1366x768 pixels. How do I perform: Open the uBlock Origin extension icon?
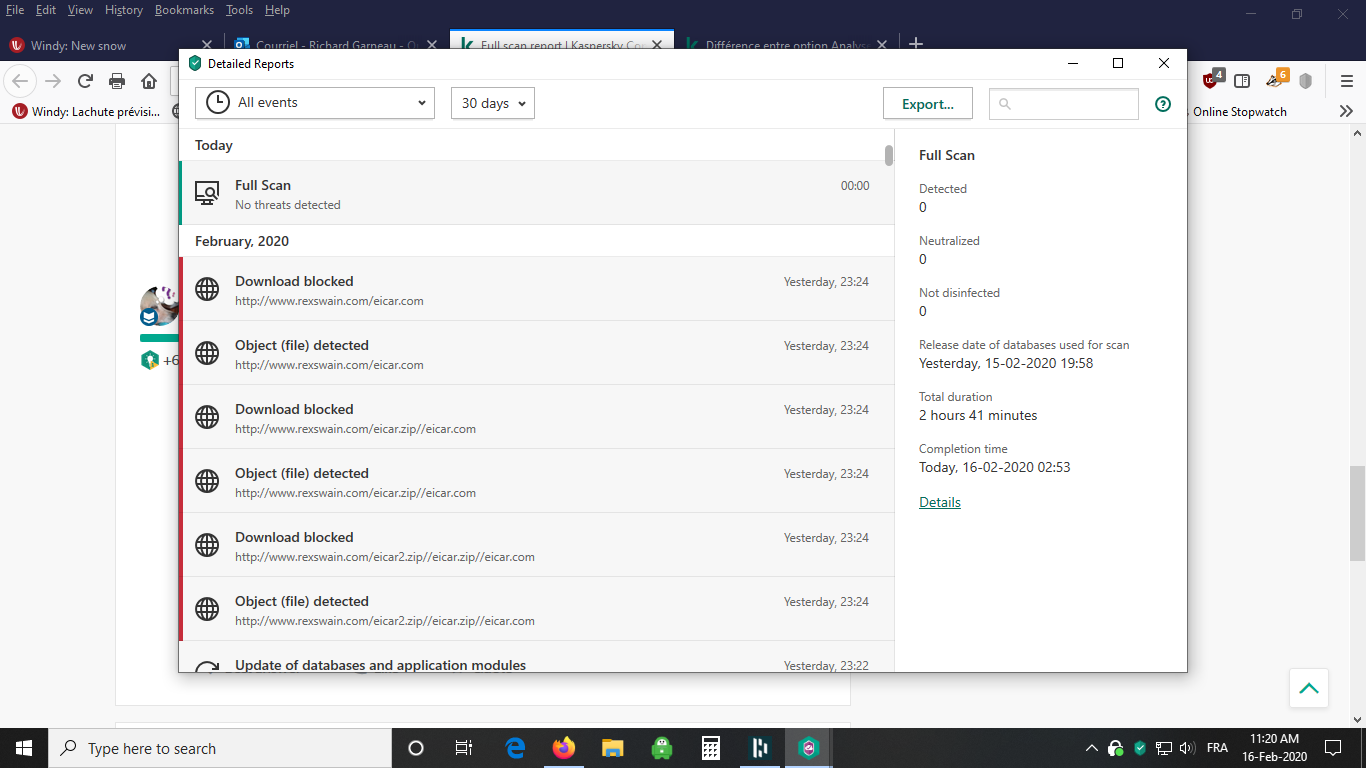tap(1211, 80)
